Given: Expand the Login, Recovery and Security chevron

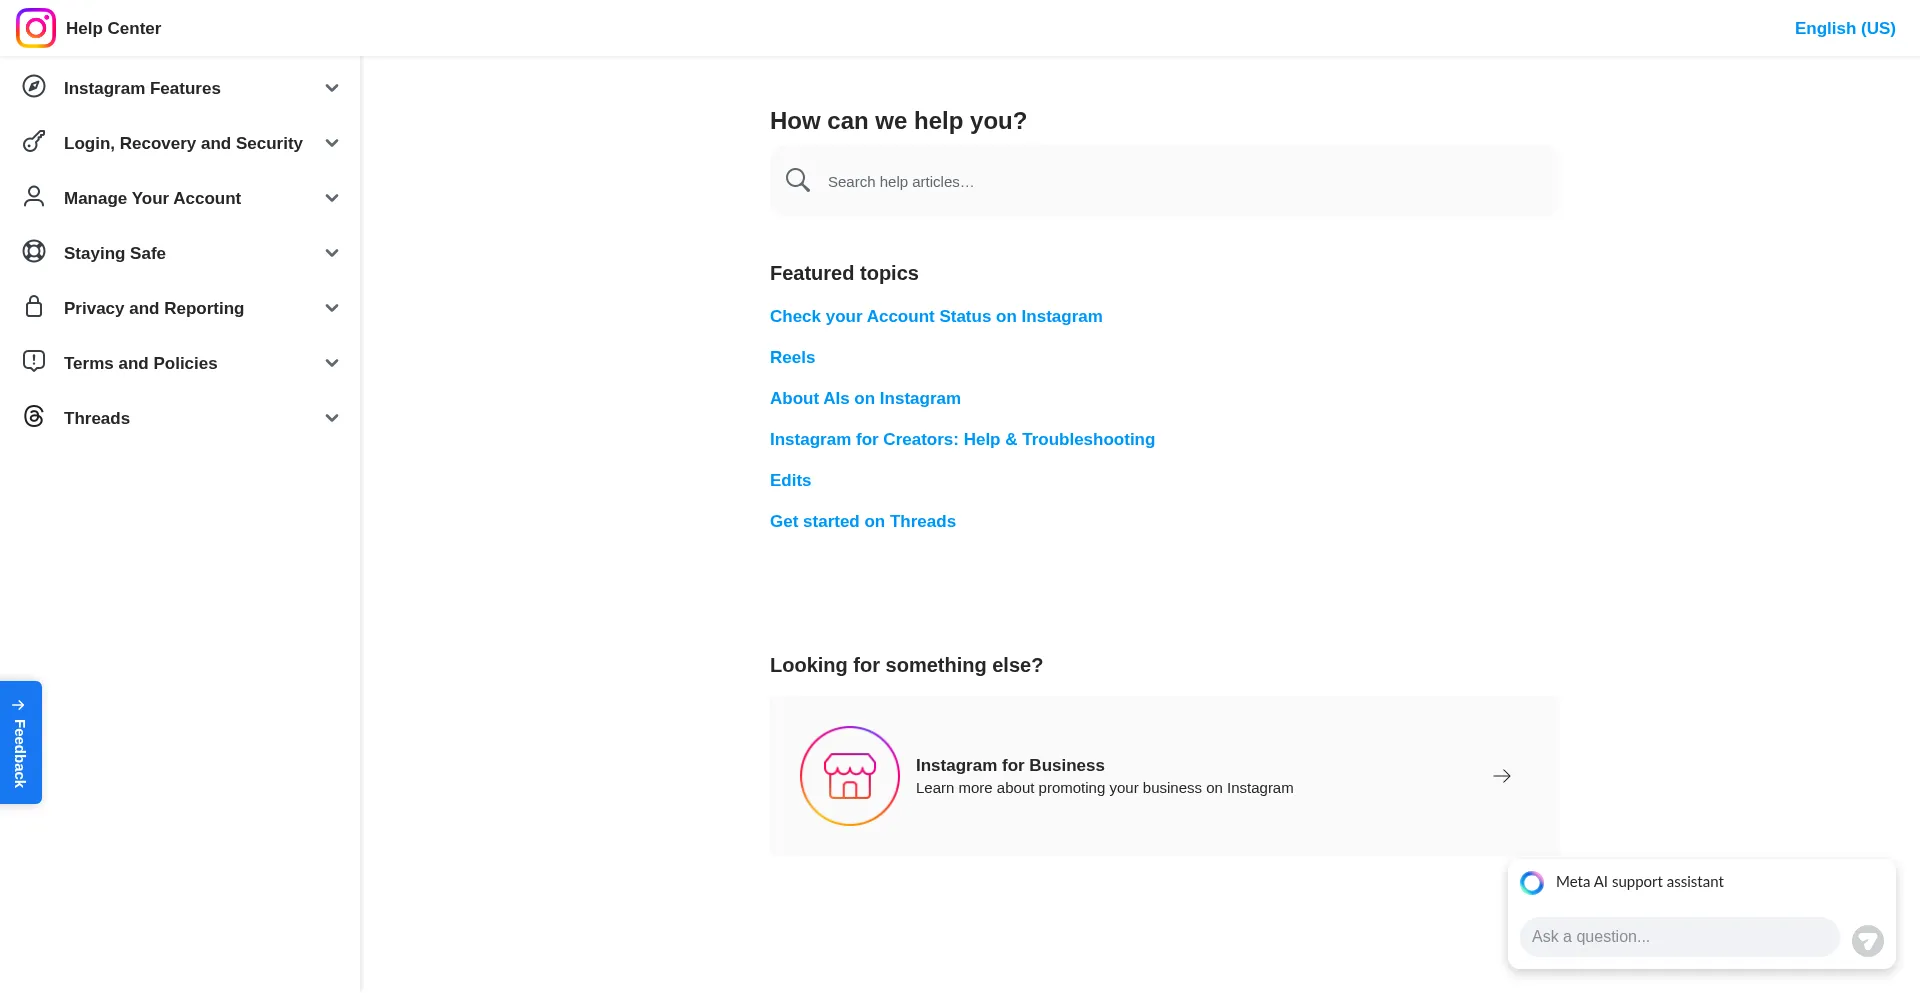Looking at the screenshot, I should pyautogui.click(x=332, y=143).
